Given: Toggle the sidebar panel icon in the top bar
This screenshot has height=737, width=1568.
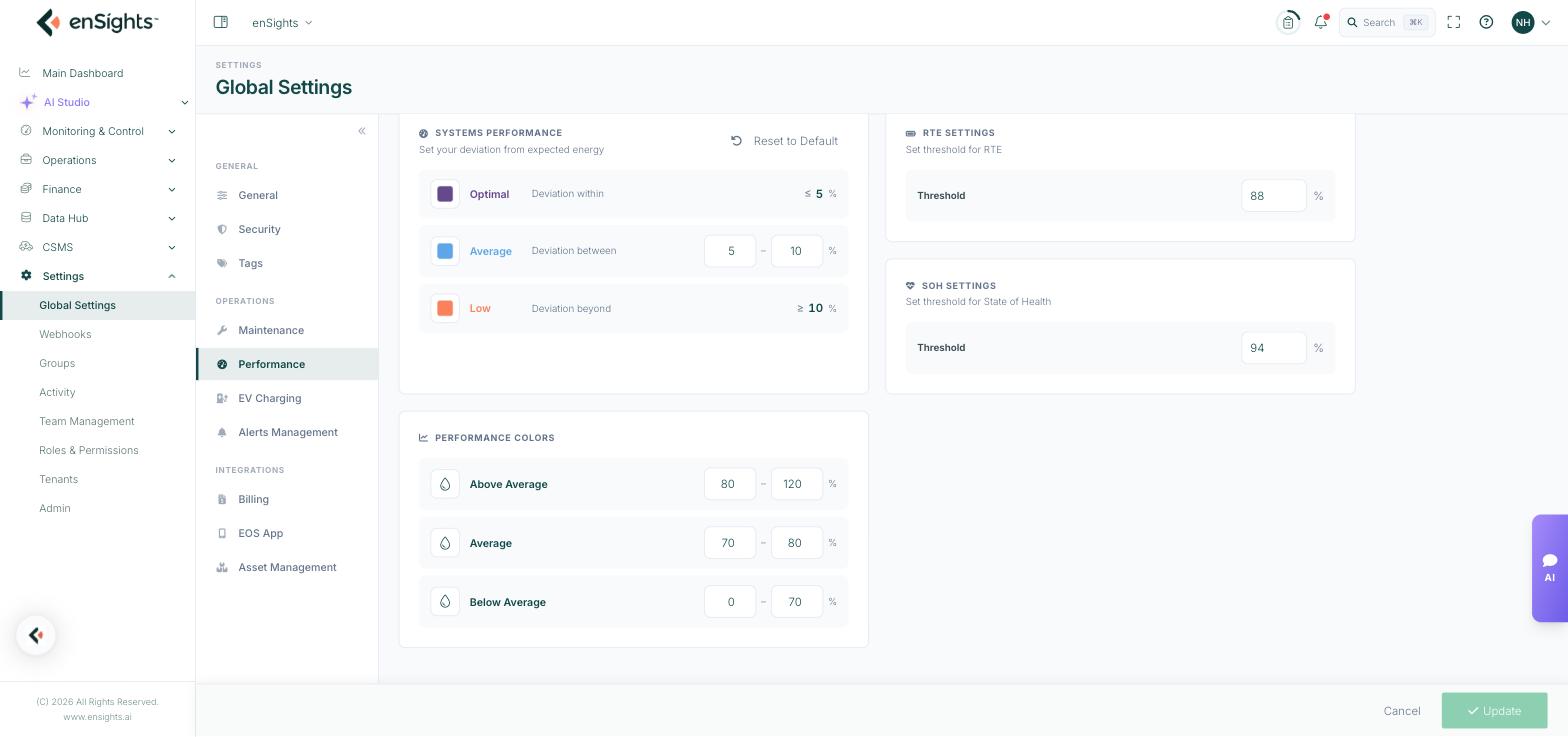Looking at the screenshot, I should coord(221,22).
